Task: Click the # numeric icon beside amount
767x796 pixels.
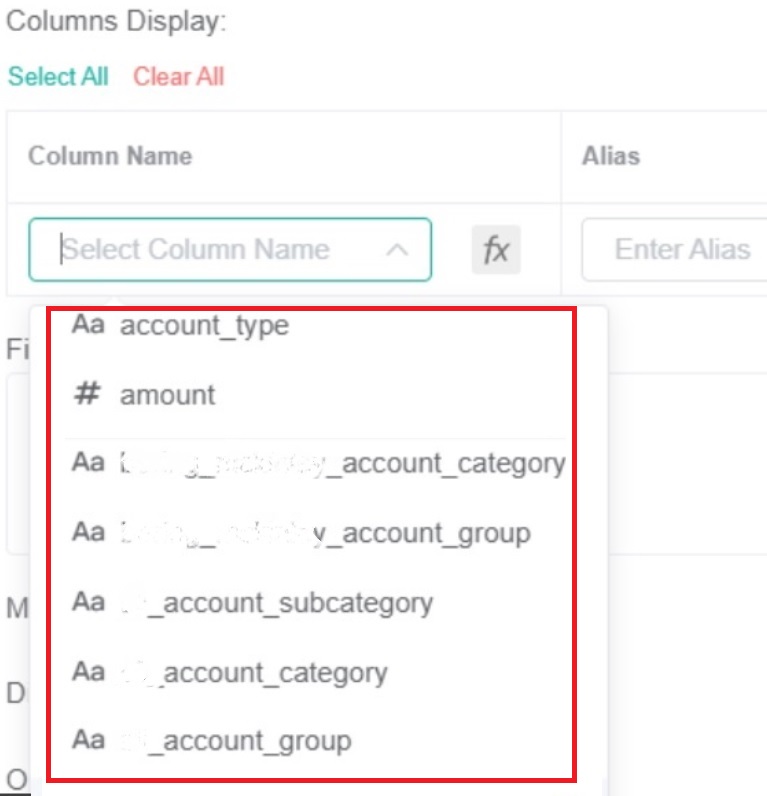Action: (88, 395)
